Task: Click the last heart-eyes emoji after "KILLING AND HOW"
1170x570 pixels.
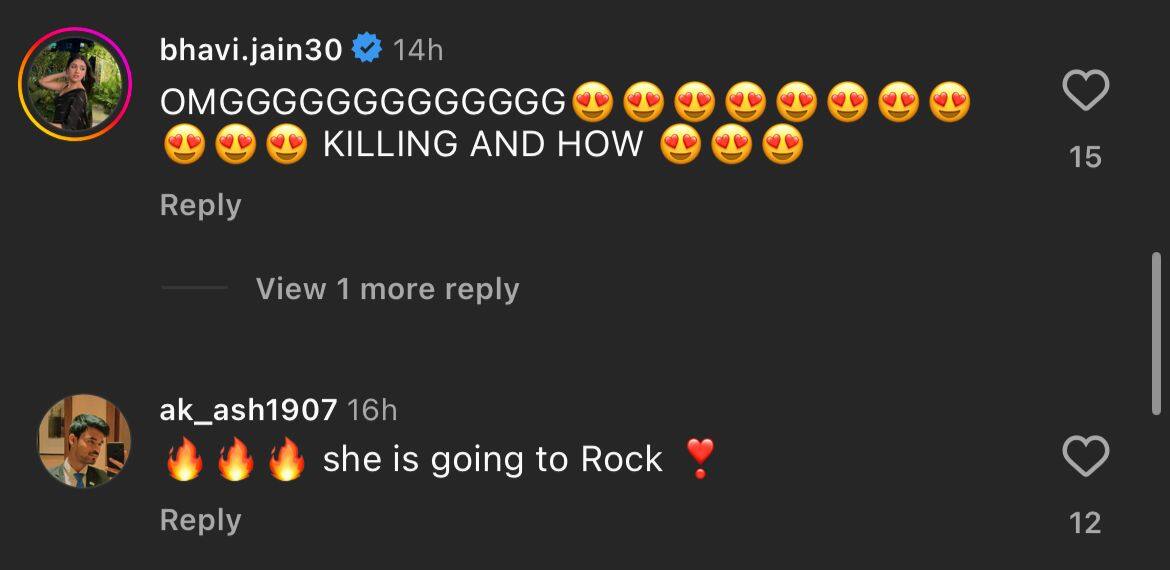Action: 783,147
